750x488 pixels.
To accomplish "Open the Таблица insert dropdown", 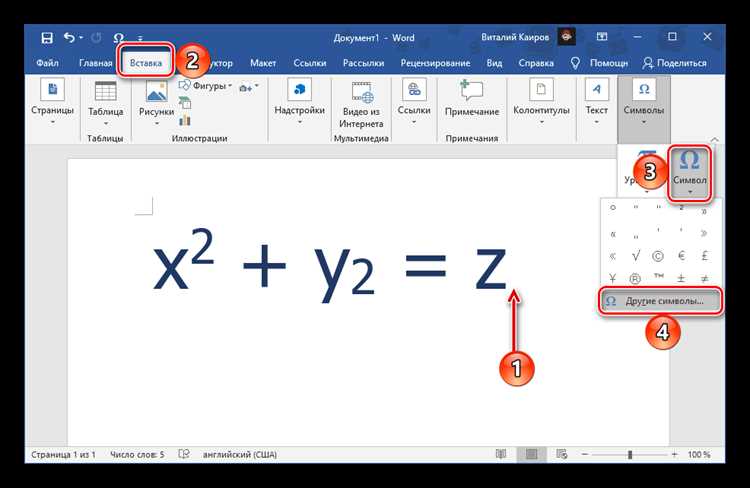I will point(106,104).
